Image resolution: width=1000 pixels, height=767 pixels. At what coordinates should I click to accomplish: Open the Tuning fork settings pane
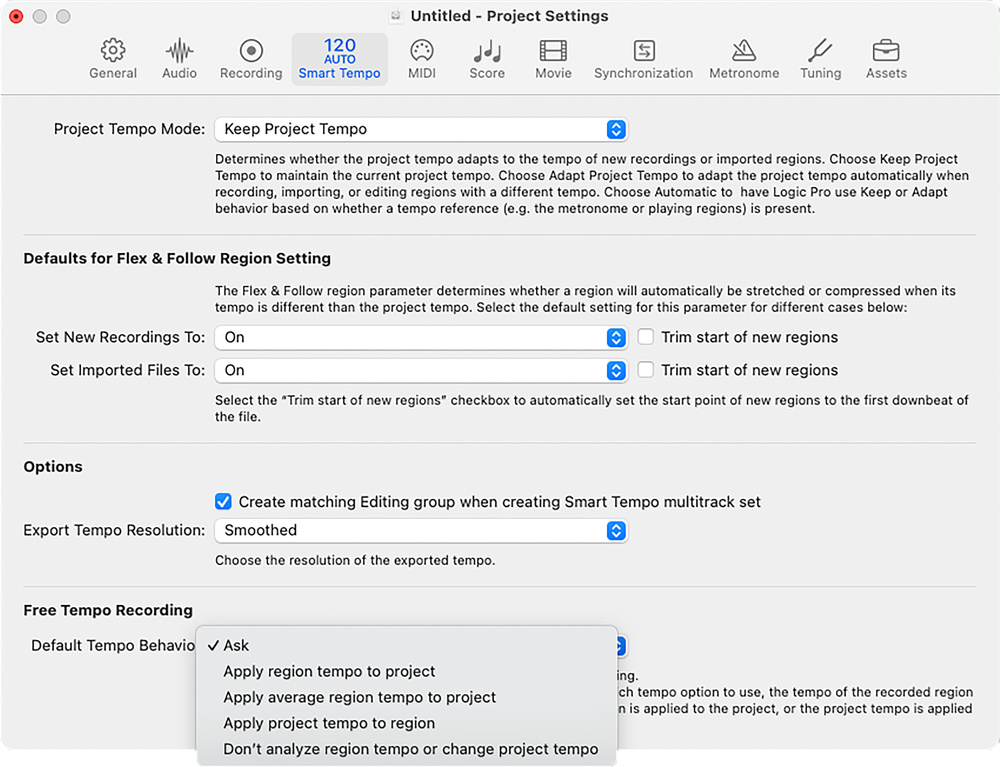tap(820, 51)
